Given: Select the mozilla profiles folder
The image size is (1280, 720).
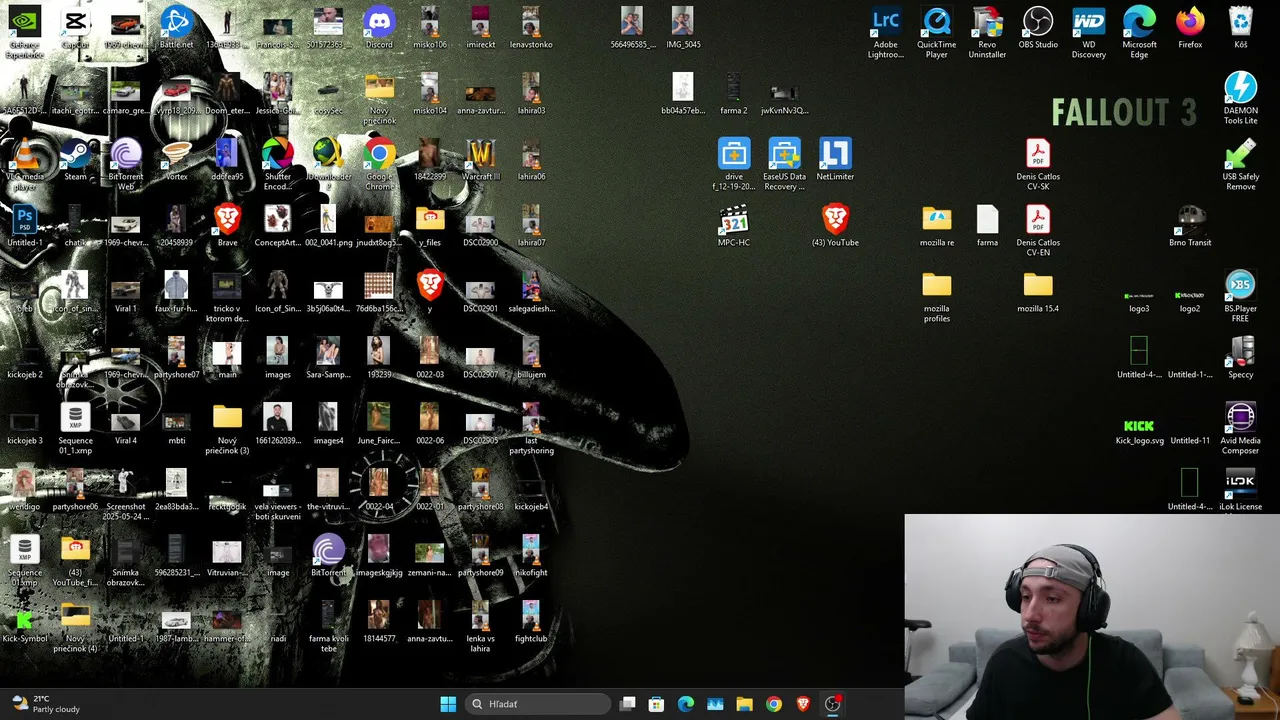Looking at the screenshot, I should pyautogui.click(x=937, y=297).
